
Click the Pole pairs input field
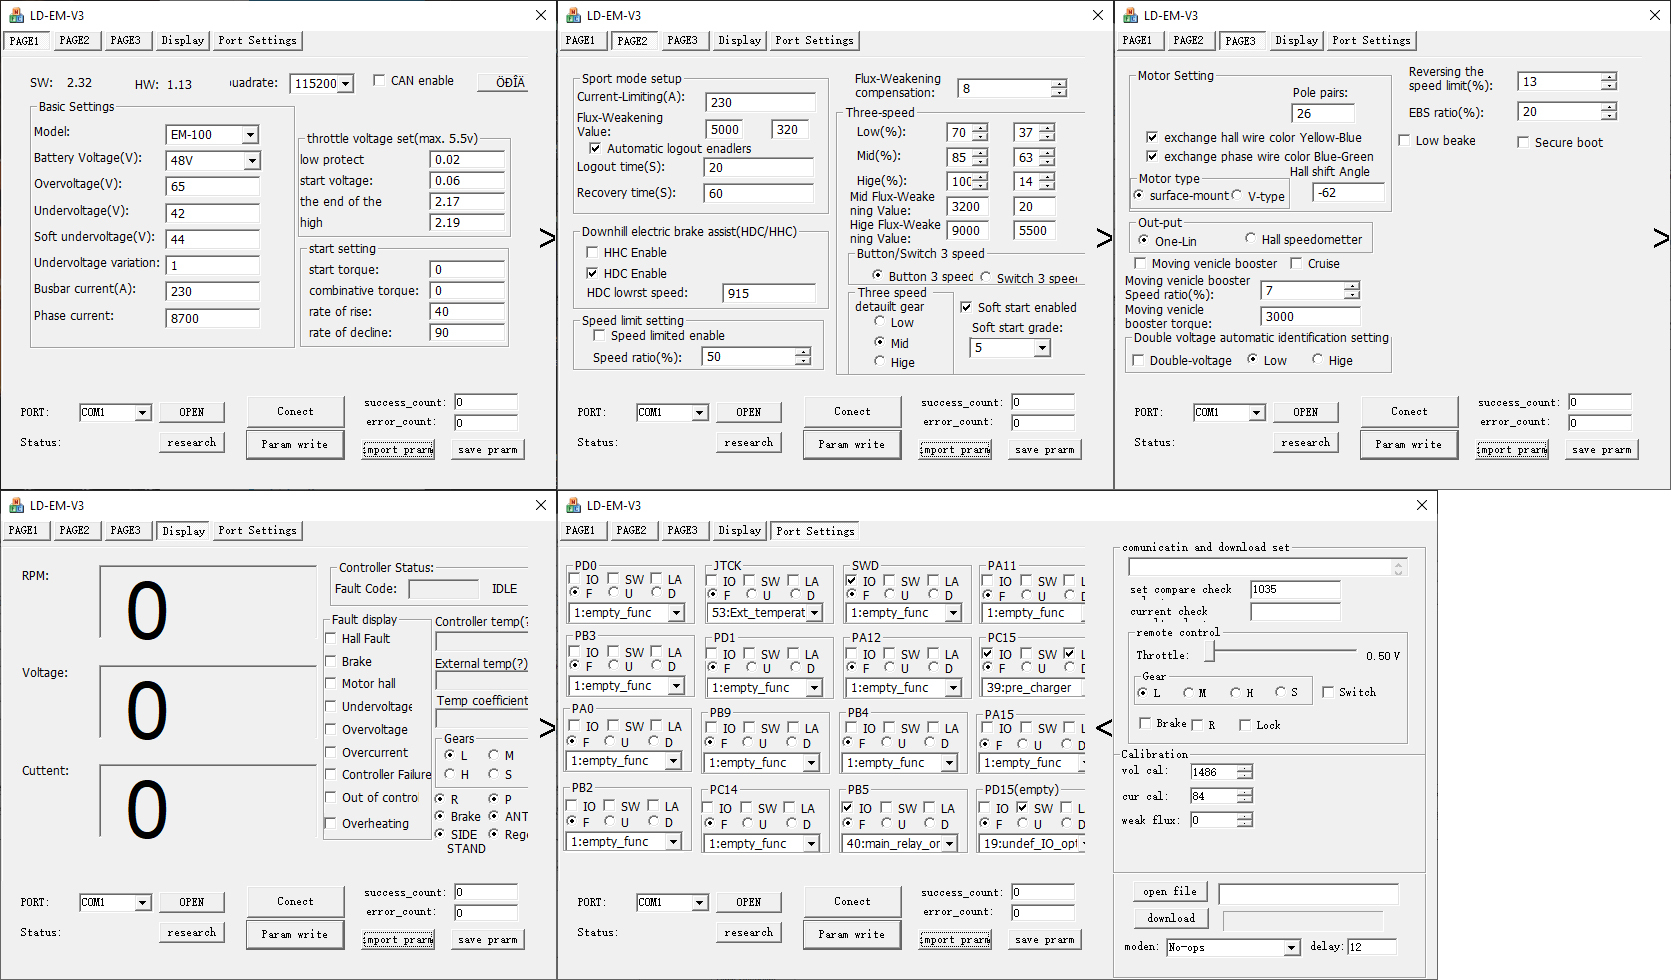point(1323,114)
